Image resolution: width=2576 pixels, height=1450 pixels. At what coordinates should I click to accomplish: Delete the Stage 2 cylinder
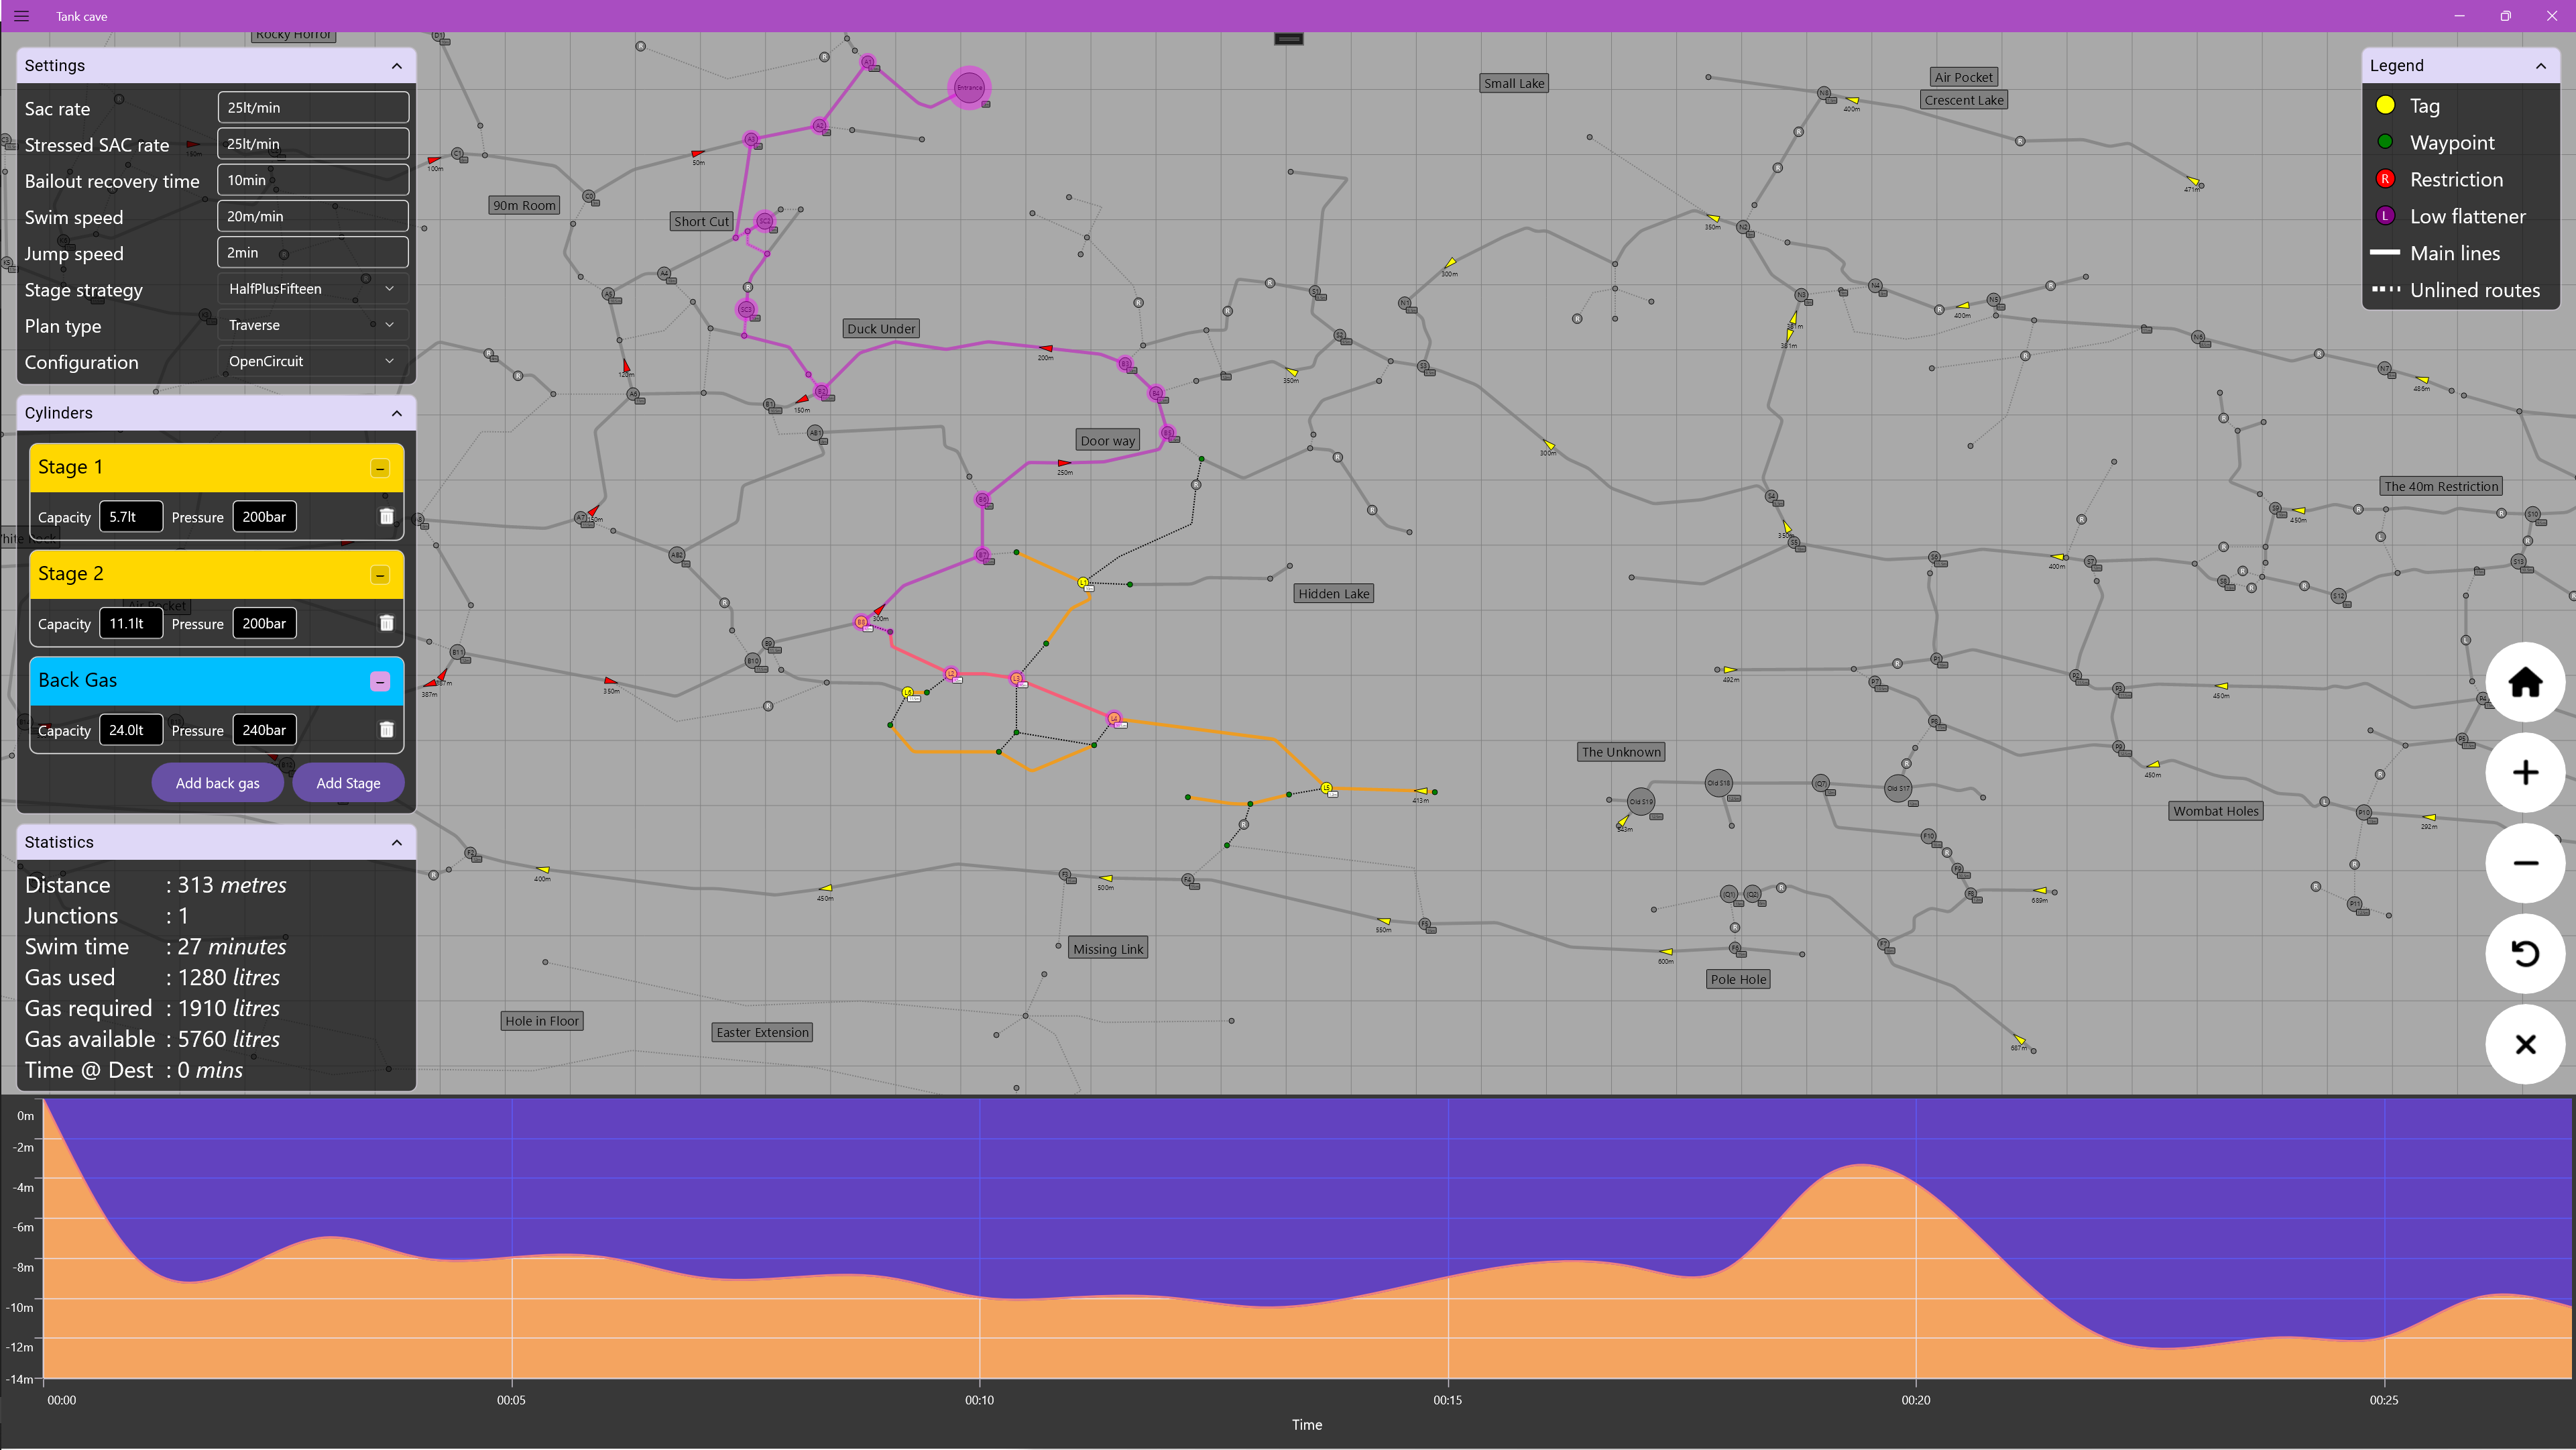tap(386, 623)
